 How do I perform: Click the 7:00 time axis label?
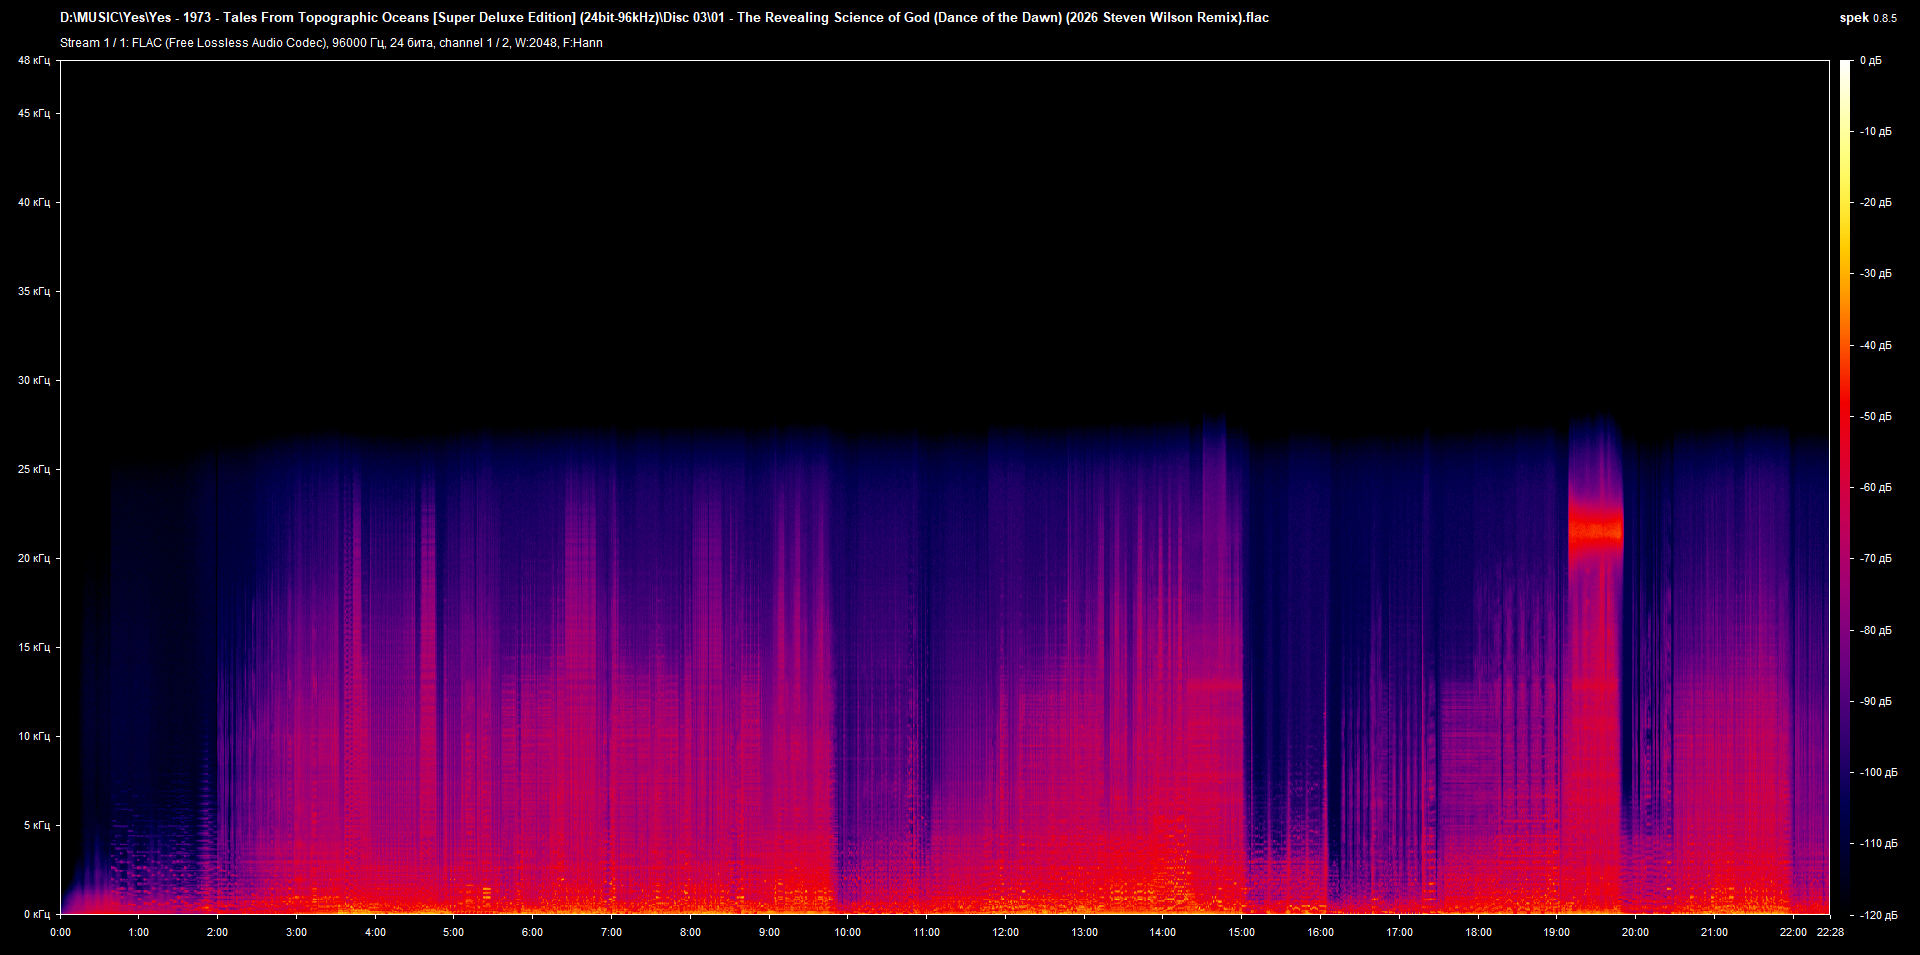coord(611,933)
